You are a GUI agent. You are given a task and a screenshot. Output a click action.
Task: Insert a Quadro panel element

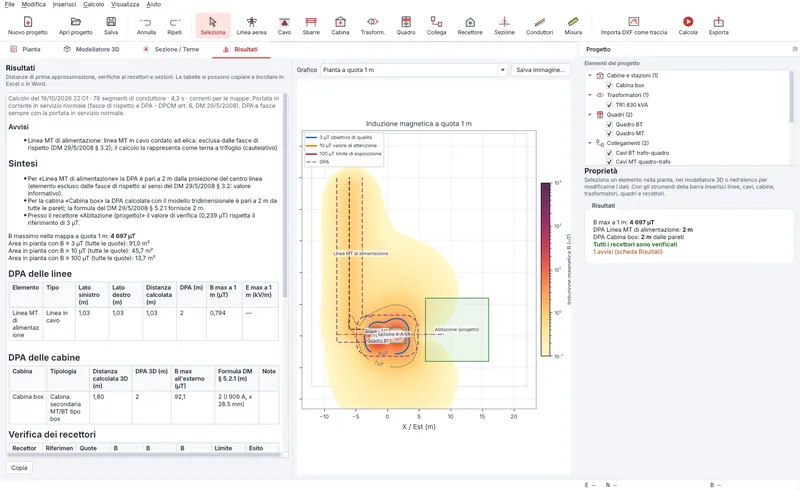coord(406,26)
